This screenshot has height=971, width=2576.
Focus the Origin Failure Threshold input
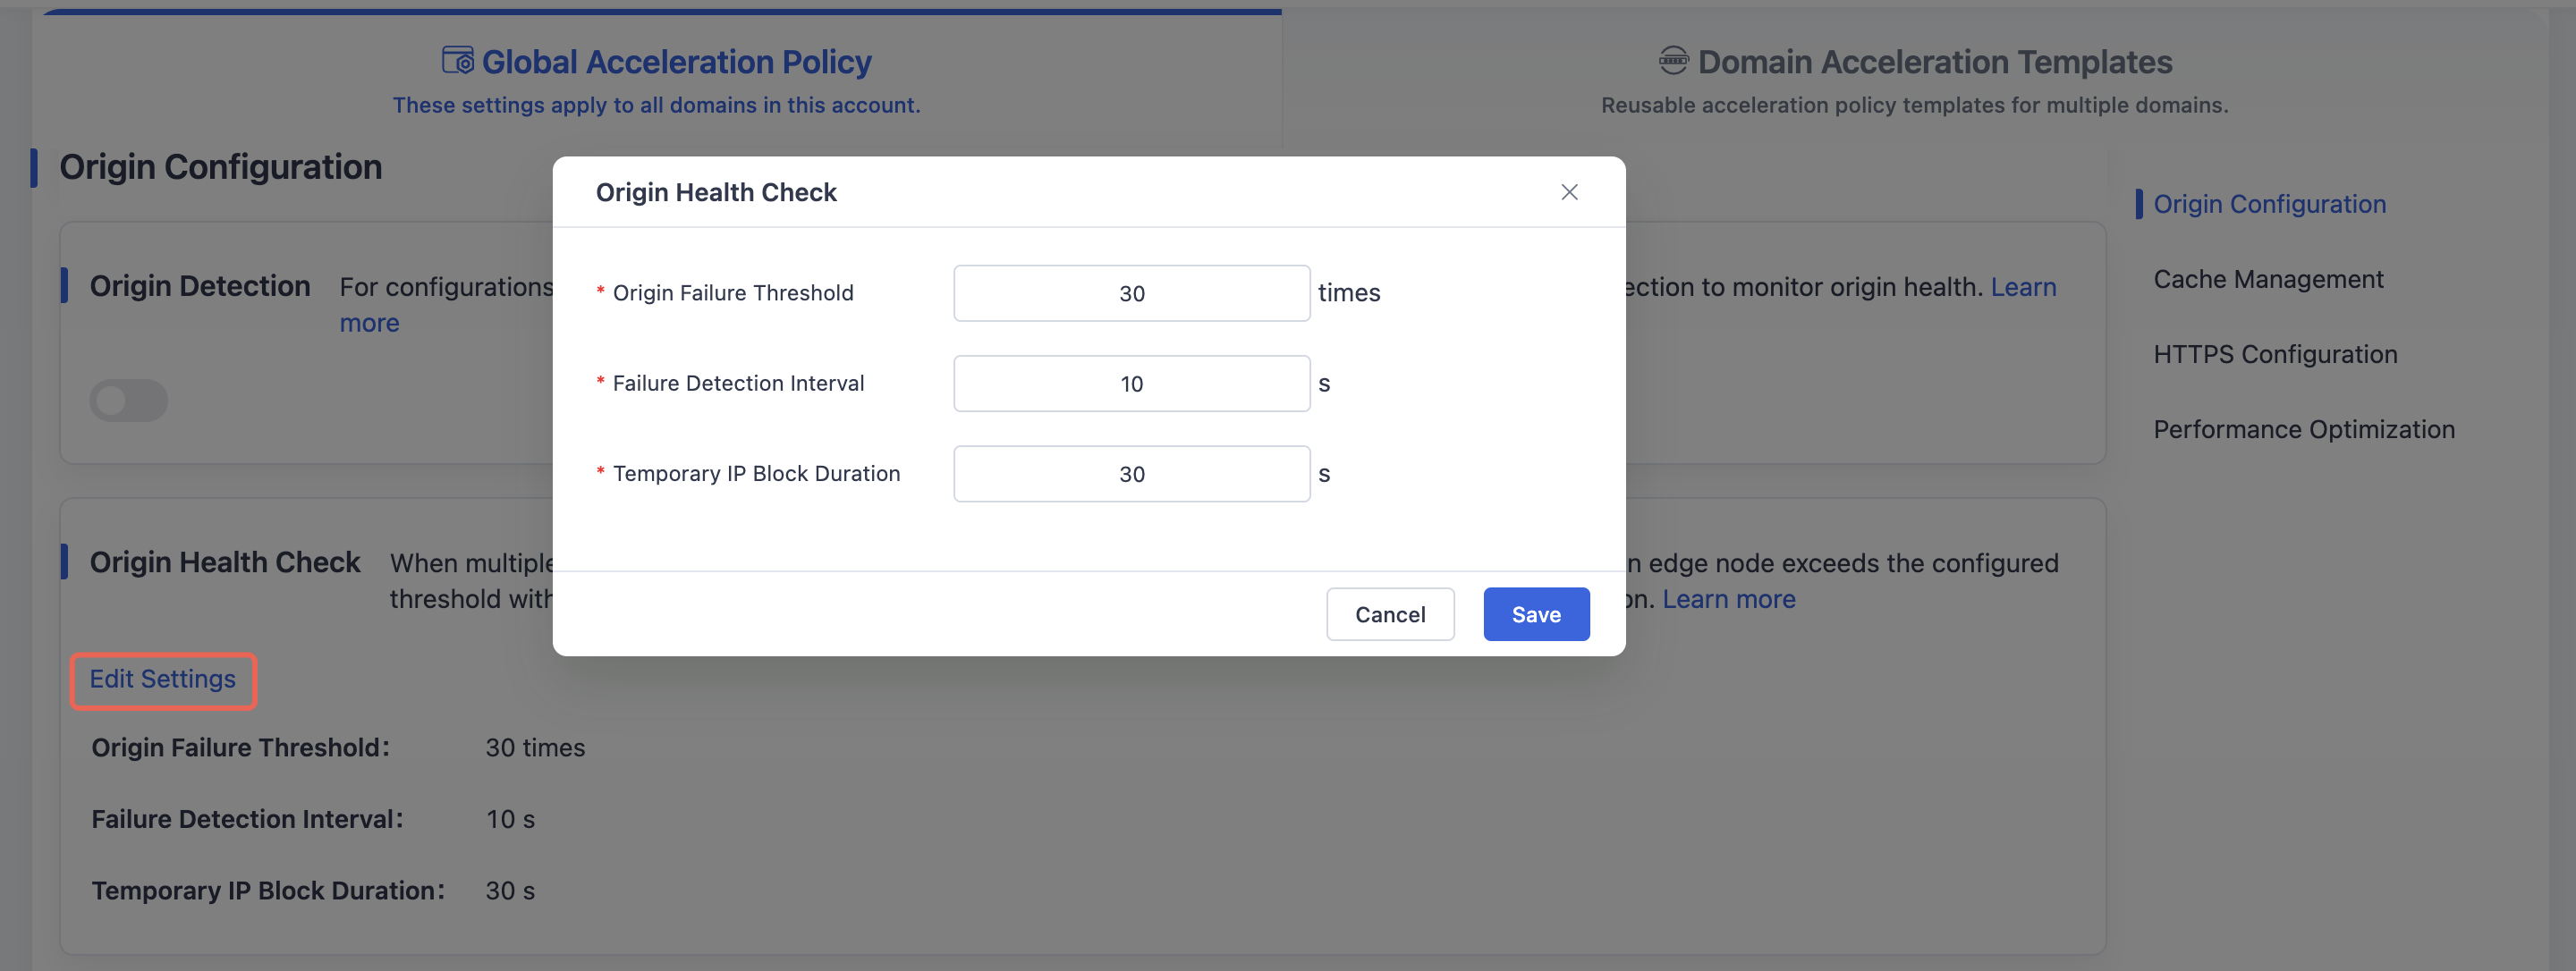coord(1131,293)
